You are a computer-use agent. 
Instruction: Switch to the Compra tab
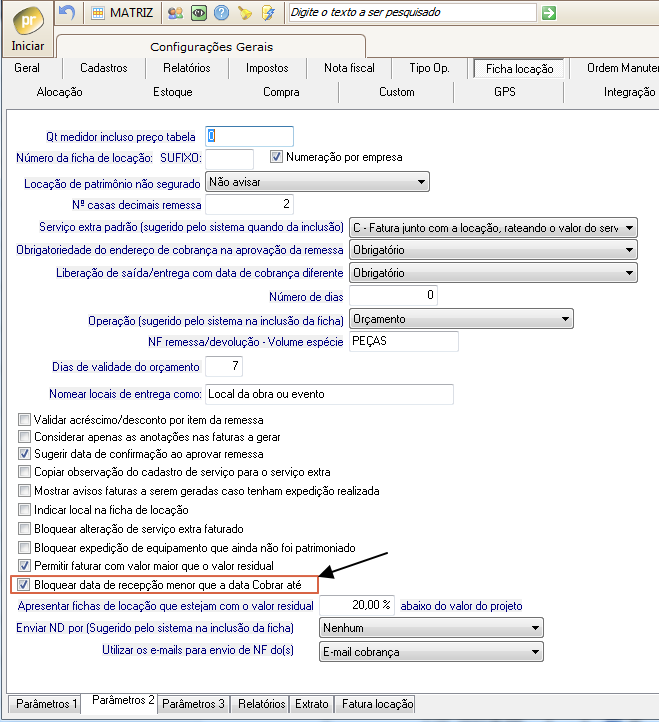(281, 92)
